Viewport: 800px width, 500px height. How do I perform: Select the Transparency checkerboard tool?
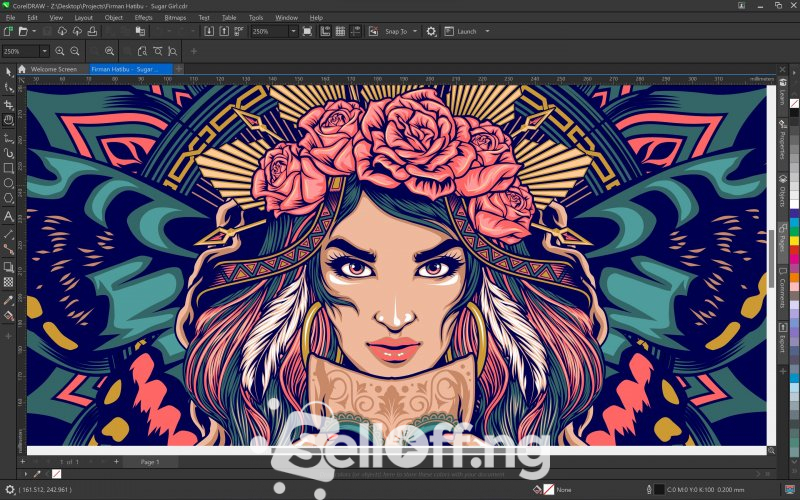[x=8, y=282]
